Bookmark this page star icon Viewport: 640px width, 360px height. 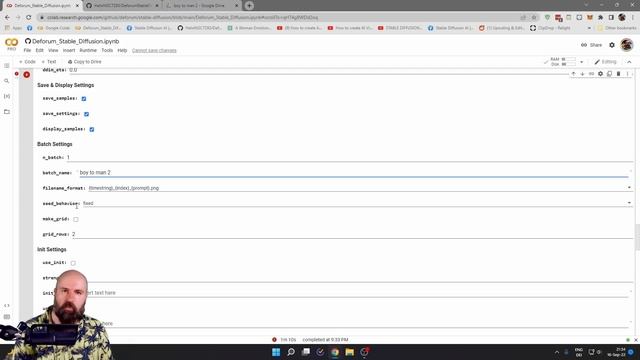pos(534,18)
